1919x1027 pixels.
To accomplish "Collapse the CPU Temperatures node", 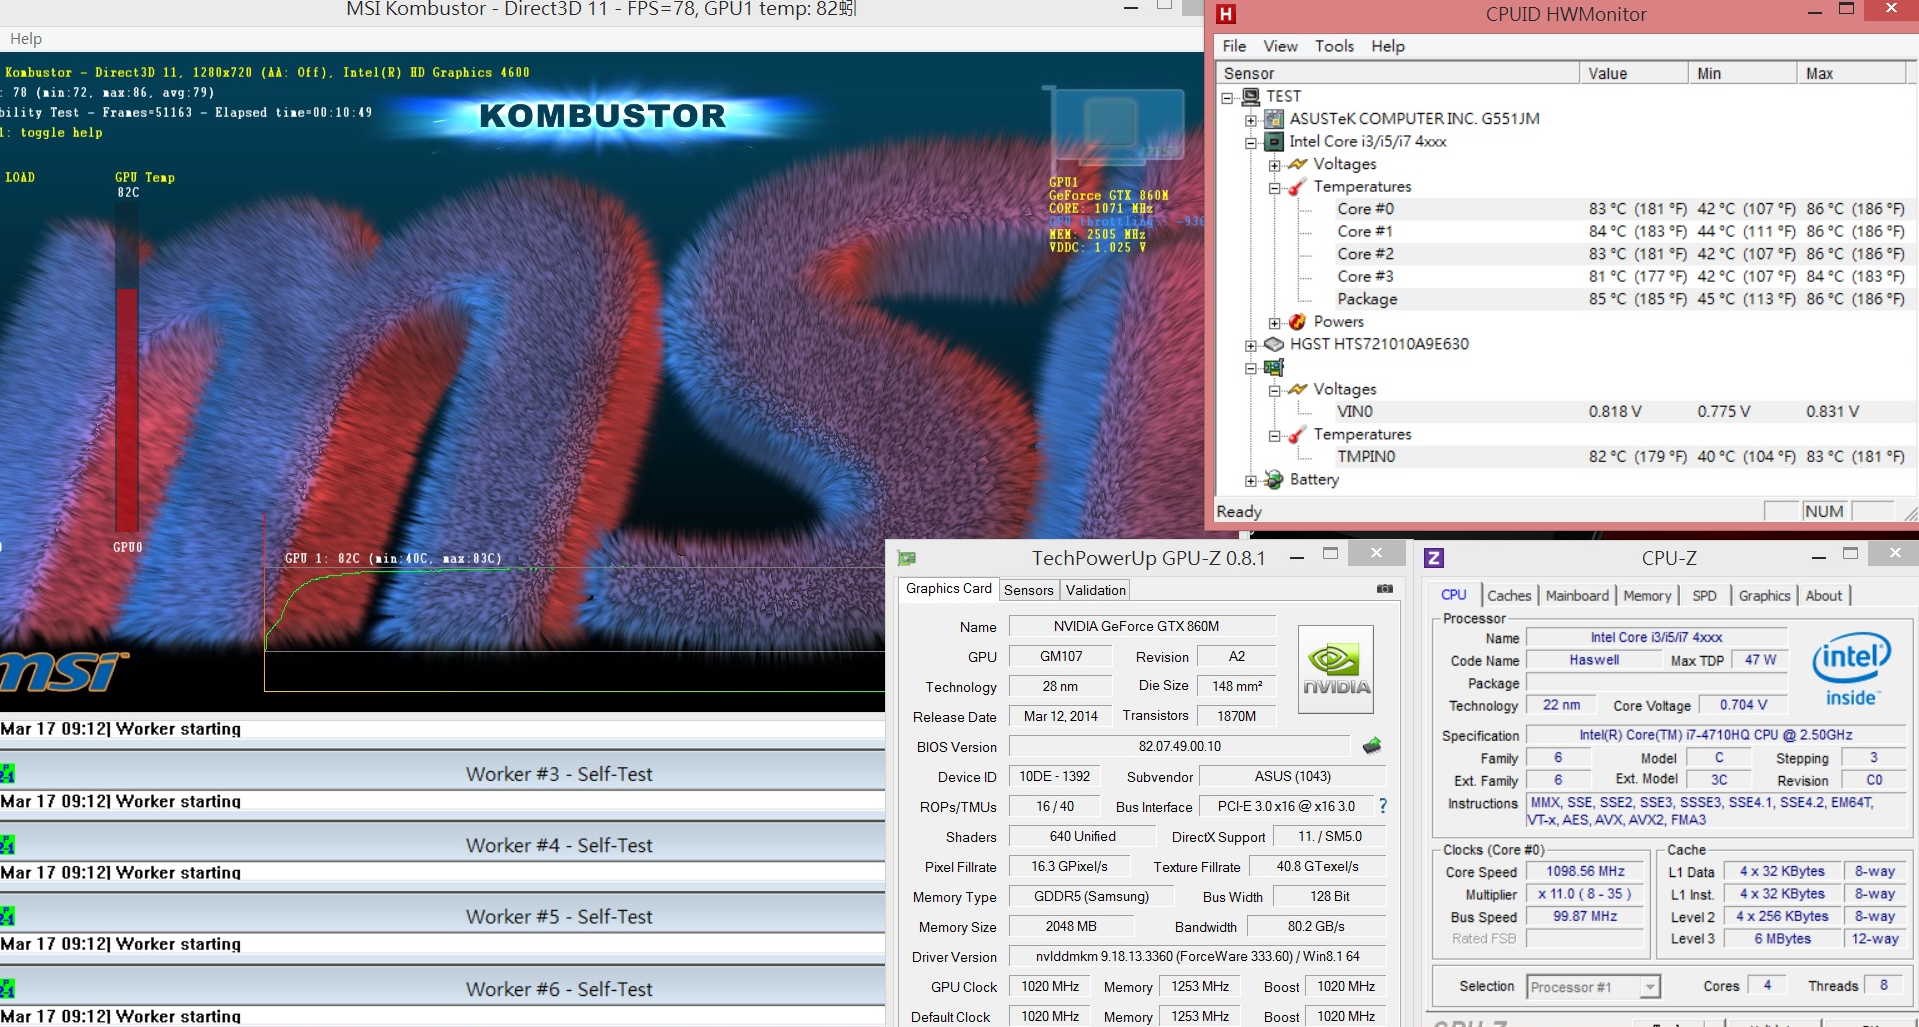I will pos(1275,189).
